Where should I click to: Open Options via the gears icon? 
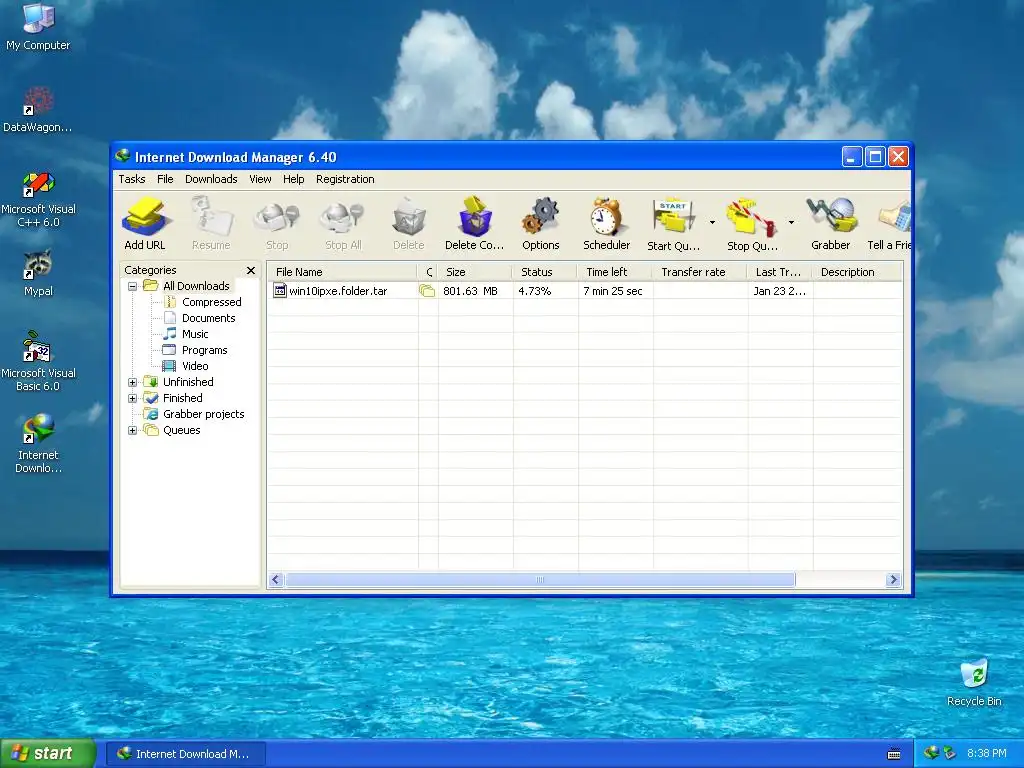coord(541,223)
